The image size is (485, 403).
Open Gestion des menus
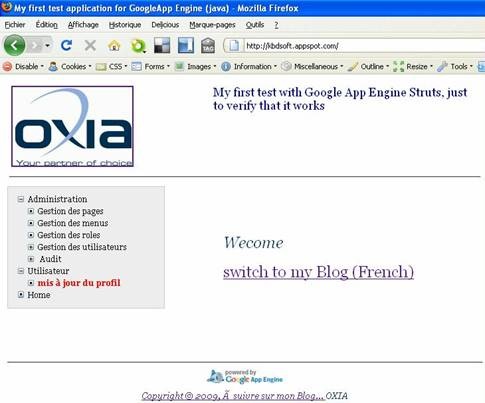(73, 223)
